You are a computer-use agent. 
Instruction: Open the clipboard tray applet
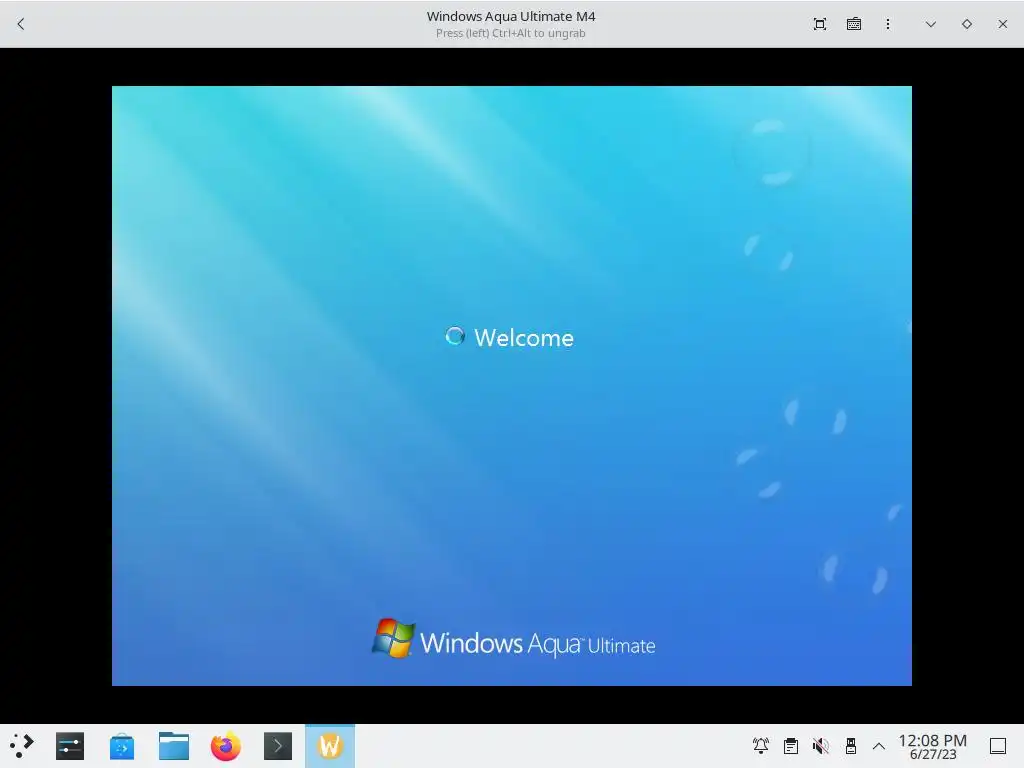790,745
